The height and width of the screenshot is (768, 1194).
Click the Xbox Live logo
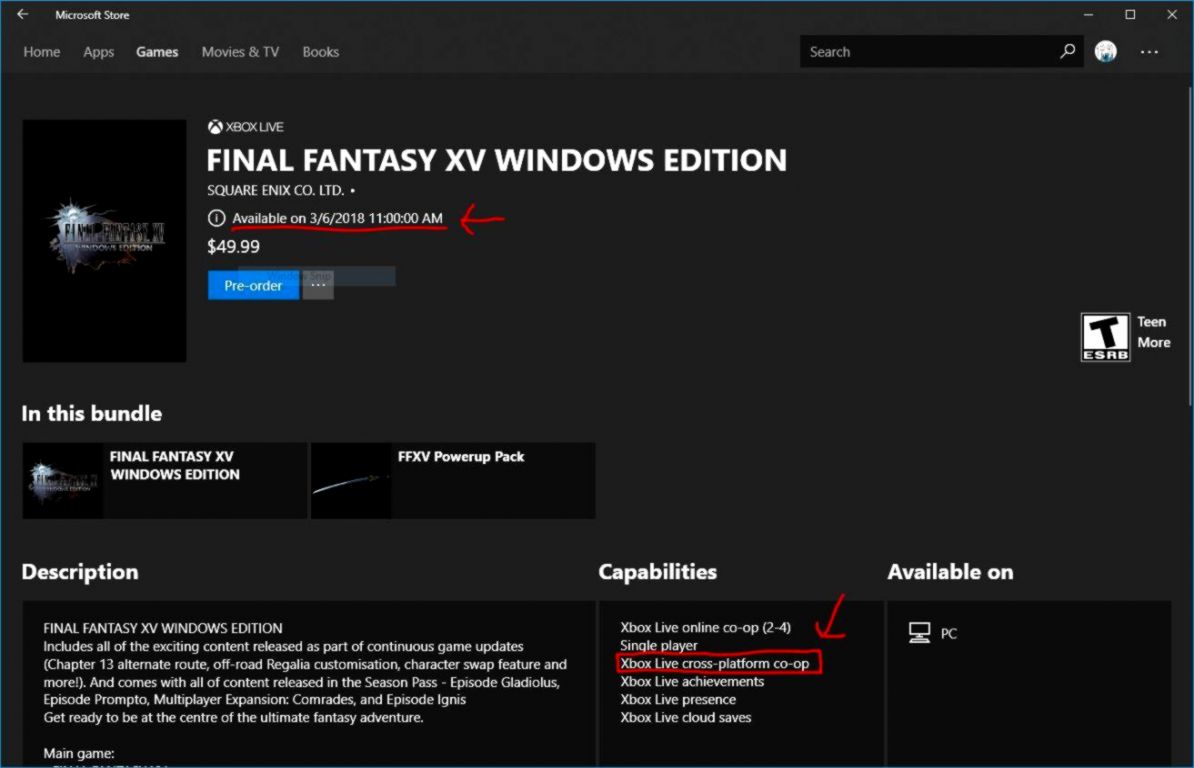click(245, 127)
